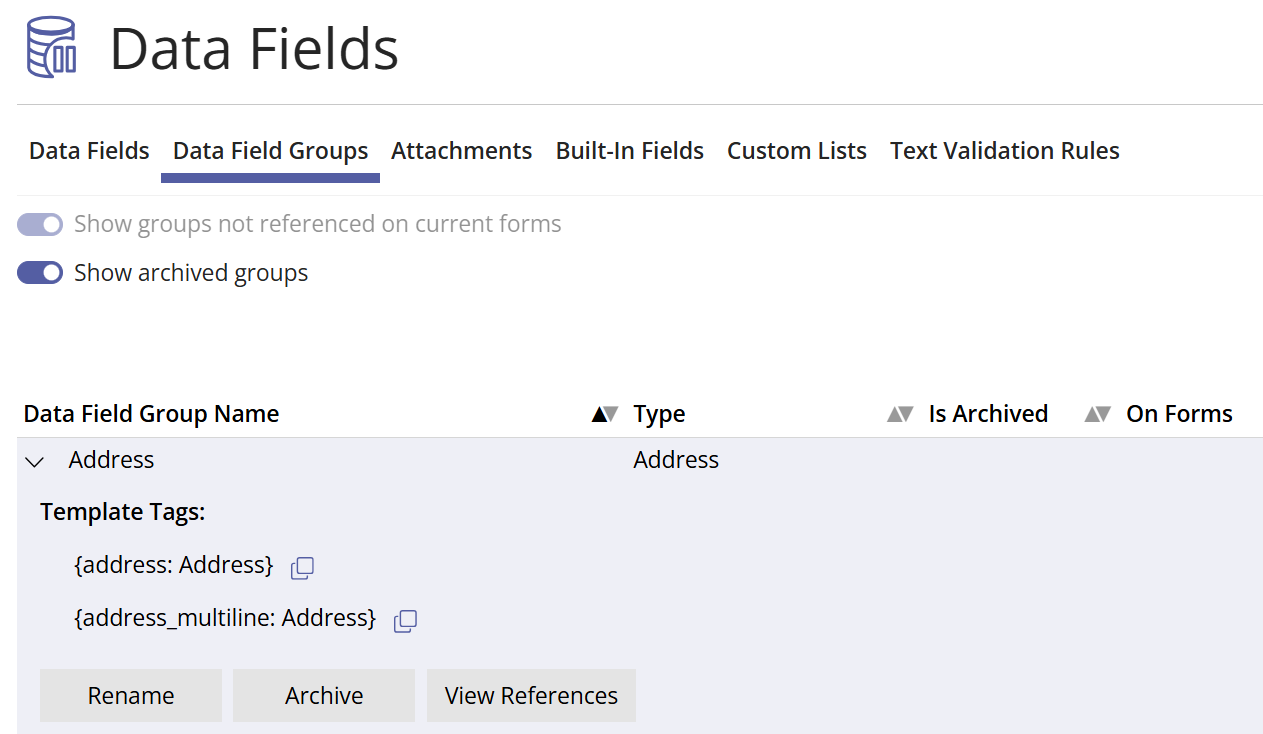Click the Rename button
This screenshot has width=1263, height=734.
click(131, 695)
